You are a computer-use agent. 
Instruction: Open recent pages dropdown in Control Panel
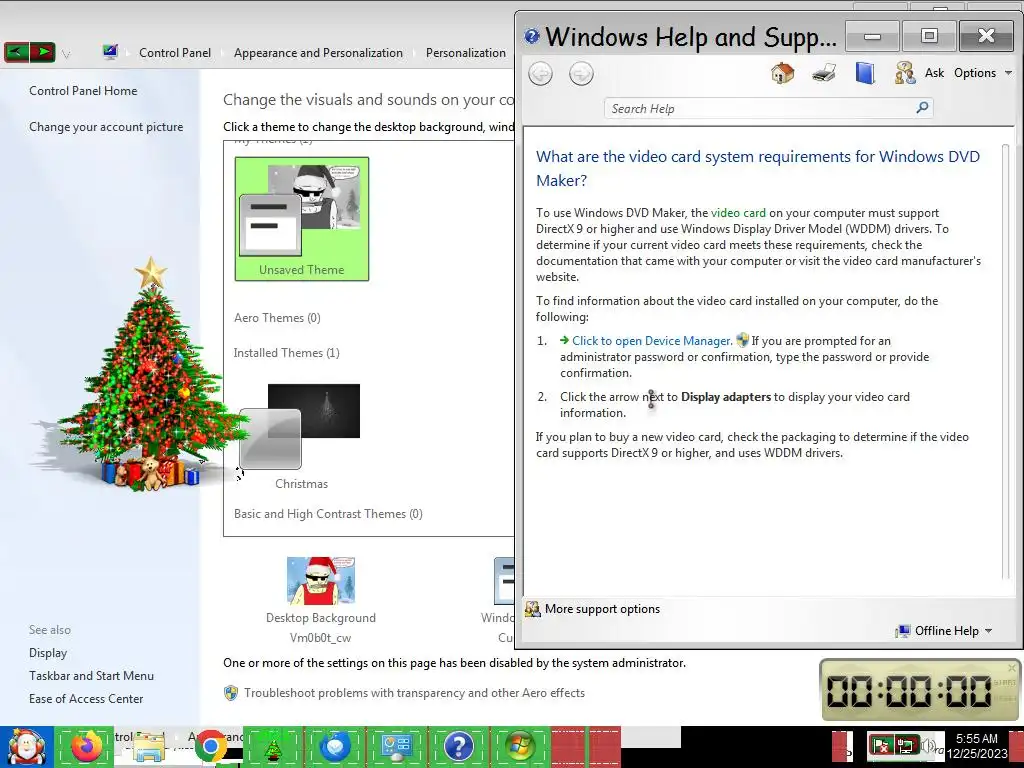(66, 54)
